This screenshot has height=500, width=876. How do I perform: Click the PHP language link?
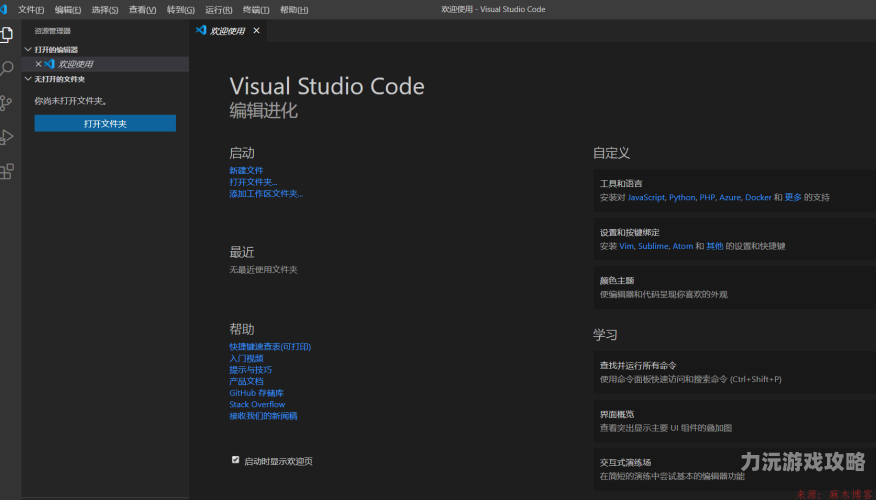(707, 197)
